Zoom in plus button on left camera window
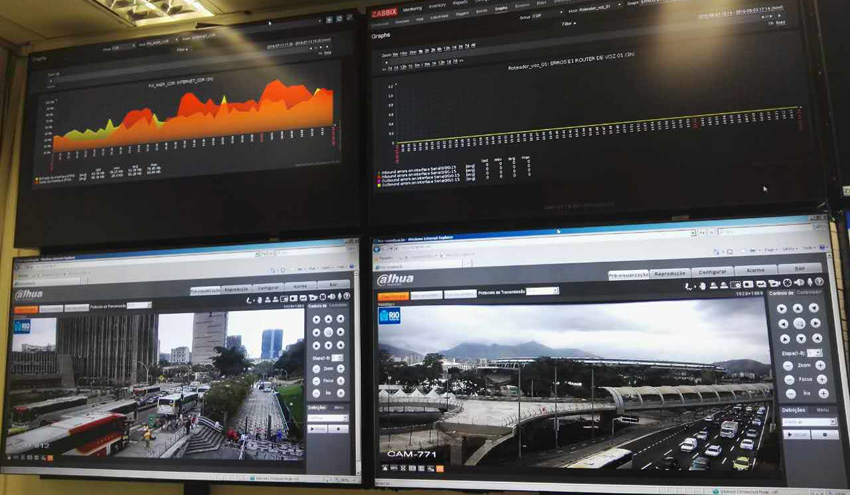 pos(341,369)
